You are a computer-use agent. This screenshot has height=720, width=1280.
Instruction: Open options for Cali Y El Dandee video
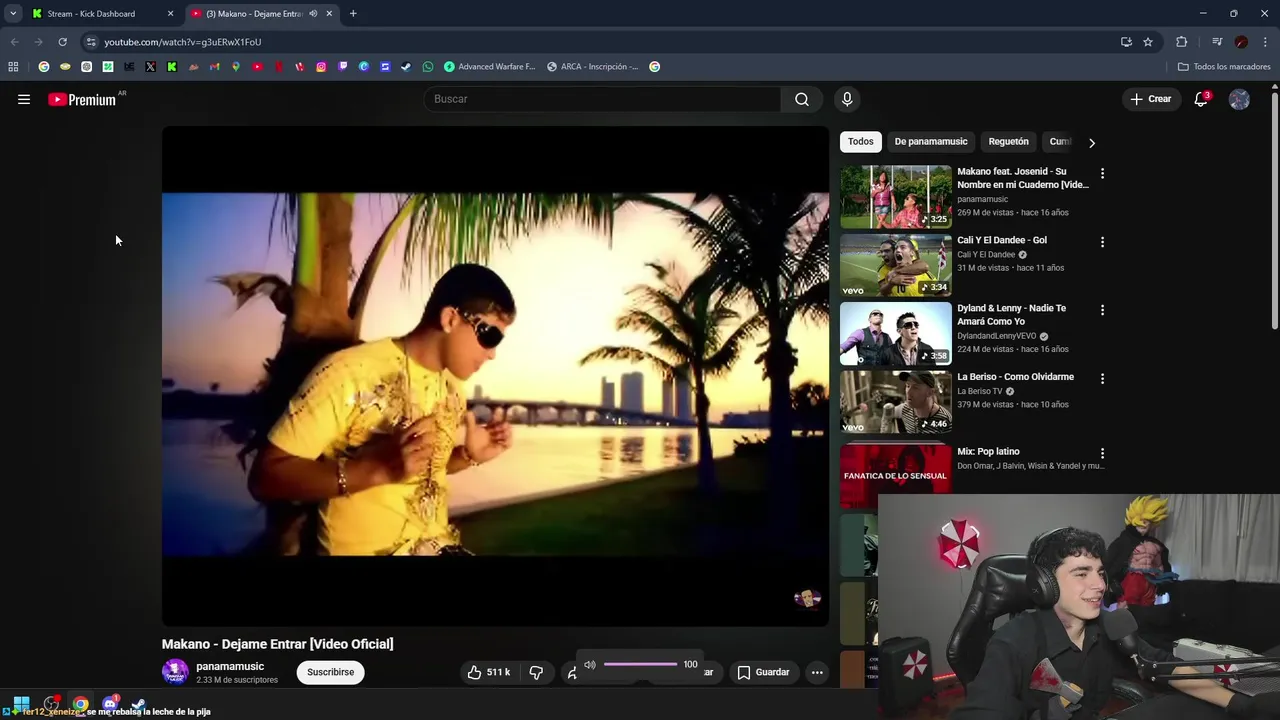coord(1102,242)
